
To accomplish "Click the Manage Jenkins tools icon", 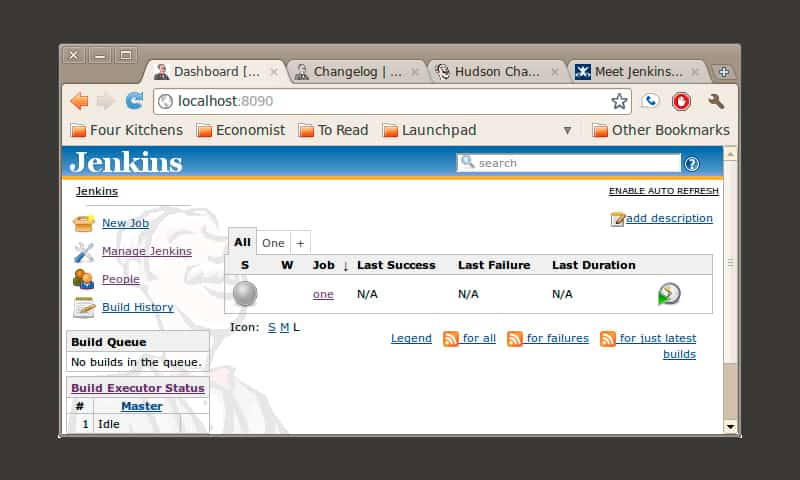I will pos(84,251).
